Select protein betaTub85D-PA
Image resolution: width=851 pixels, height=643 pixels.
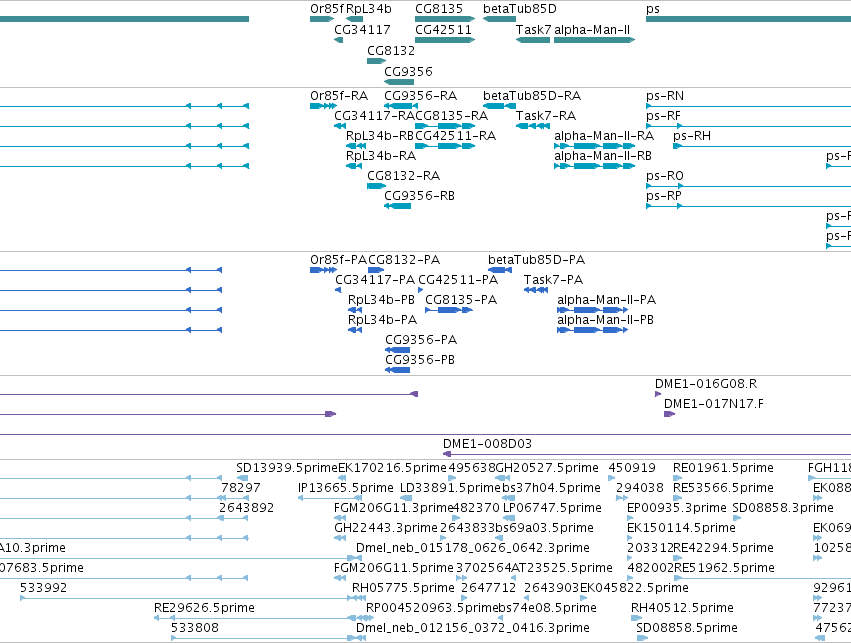click(x=536, y=260)
